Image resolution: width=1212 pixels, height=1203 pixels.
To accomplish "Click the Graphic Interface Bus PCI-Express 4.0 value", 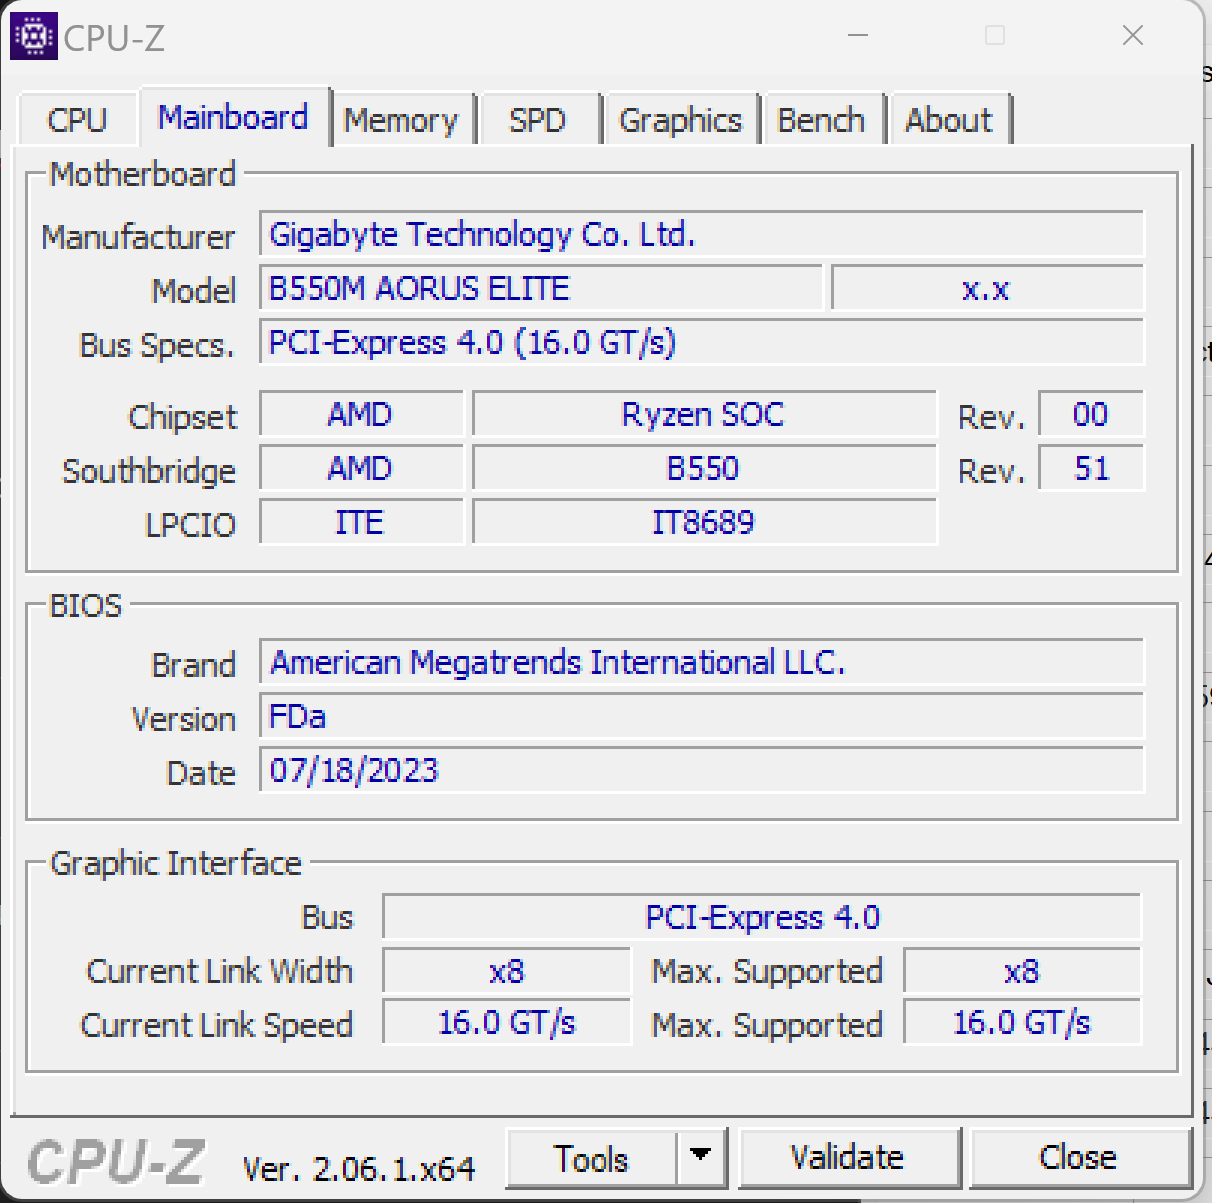I will [x=762, y=918].
